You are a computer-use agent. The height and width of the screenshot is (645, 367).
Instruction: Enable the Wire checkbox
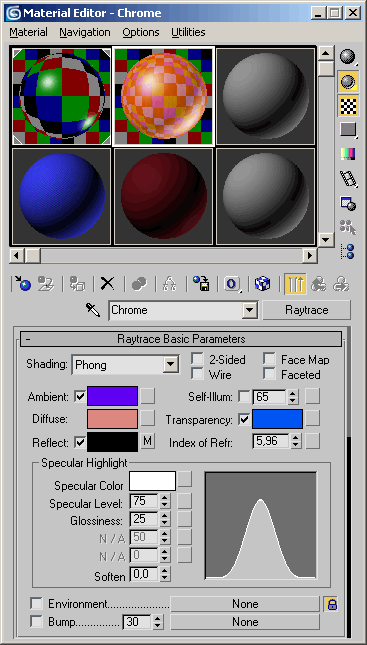(197, 374)
